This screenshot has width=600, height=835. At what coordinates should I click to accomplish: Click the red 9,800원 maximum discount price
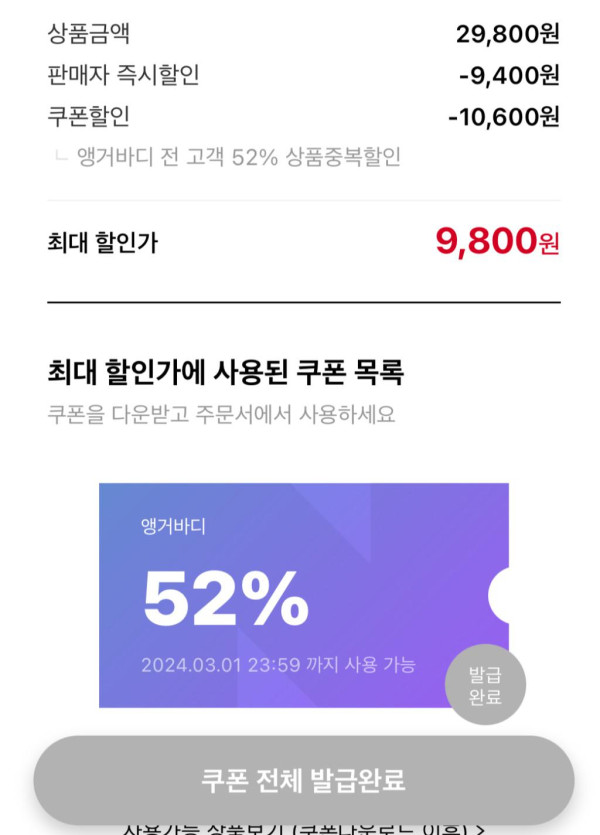(497, 241)
